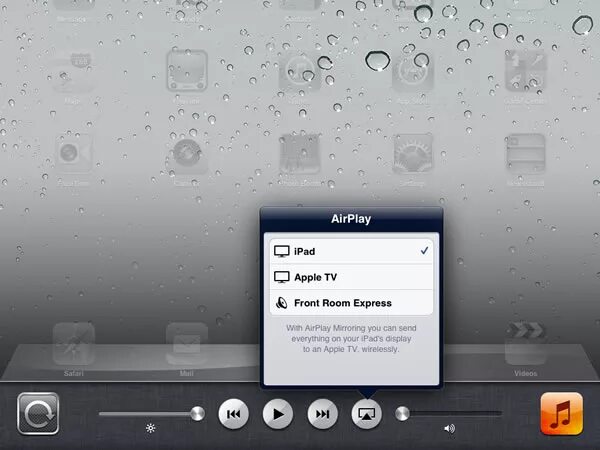
Task: Tap the dimmed Maps icon on home screen
Action: (73, 71)
